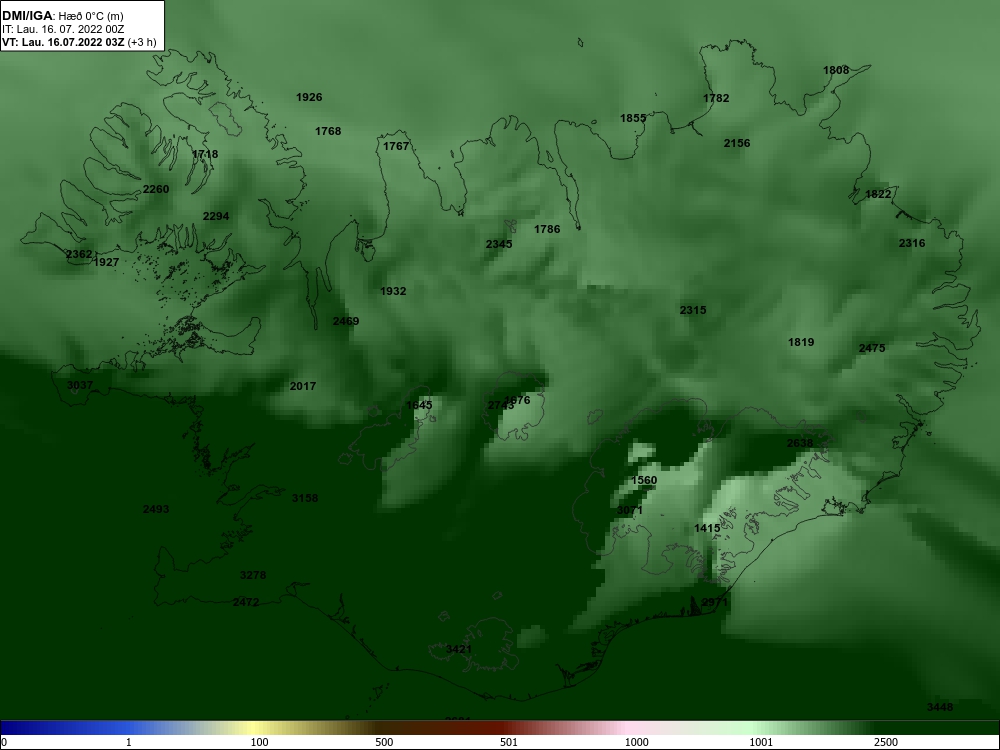Image resolution: width=1000 pixels, height=750 pixels.
Task: Click the map value 3421
Action: point(459,649)
